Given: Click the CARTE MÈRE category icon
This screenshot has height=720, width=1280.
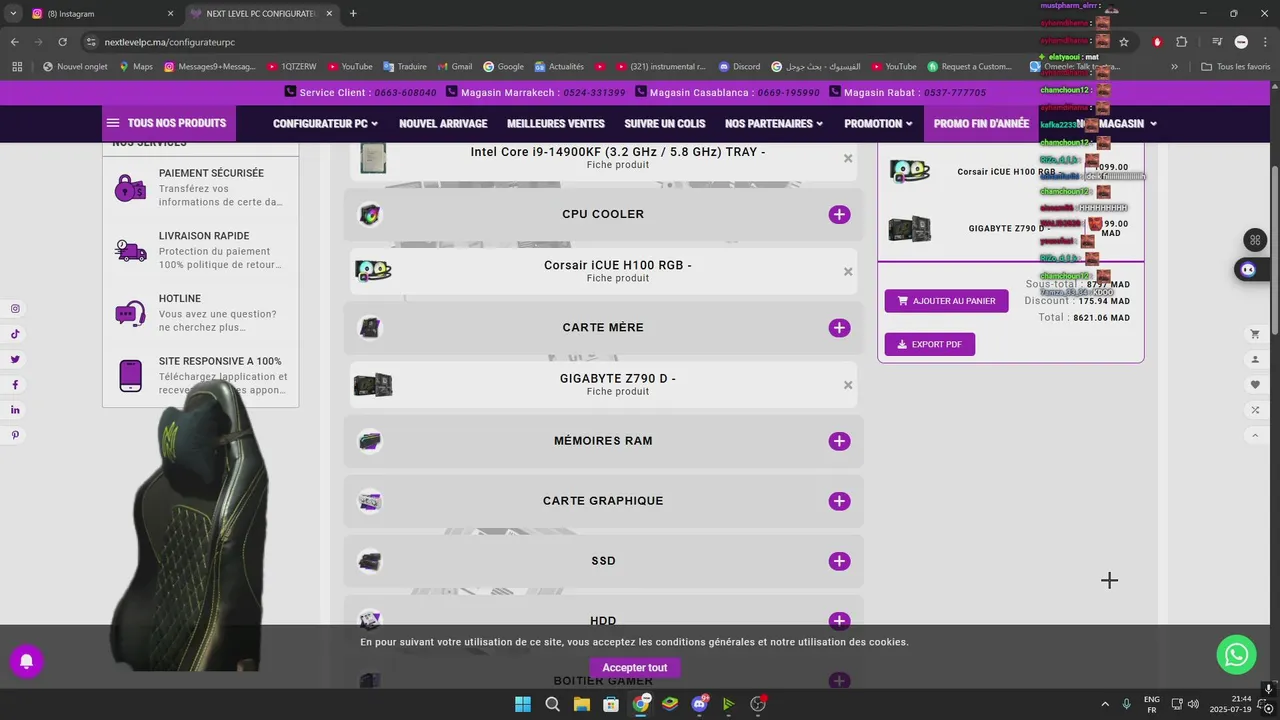Looking at the screenshot, I should (x=370, y=328).
